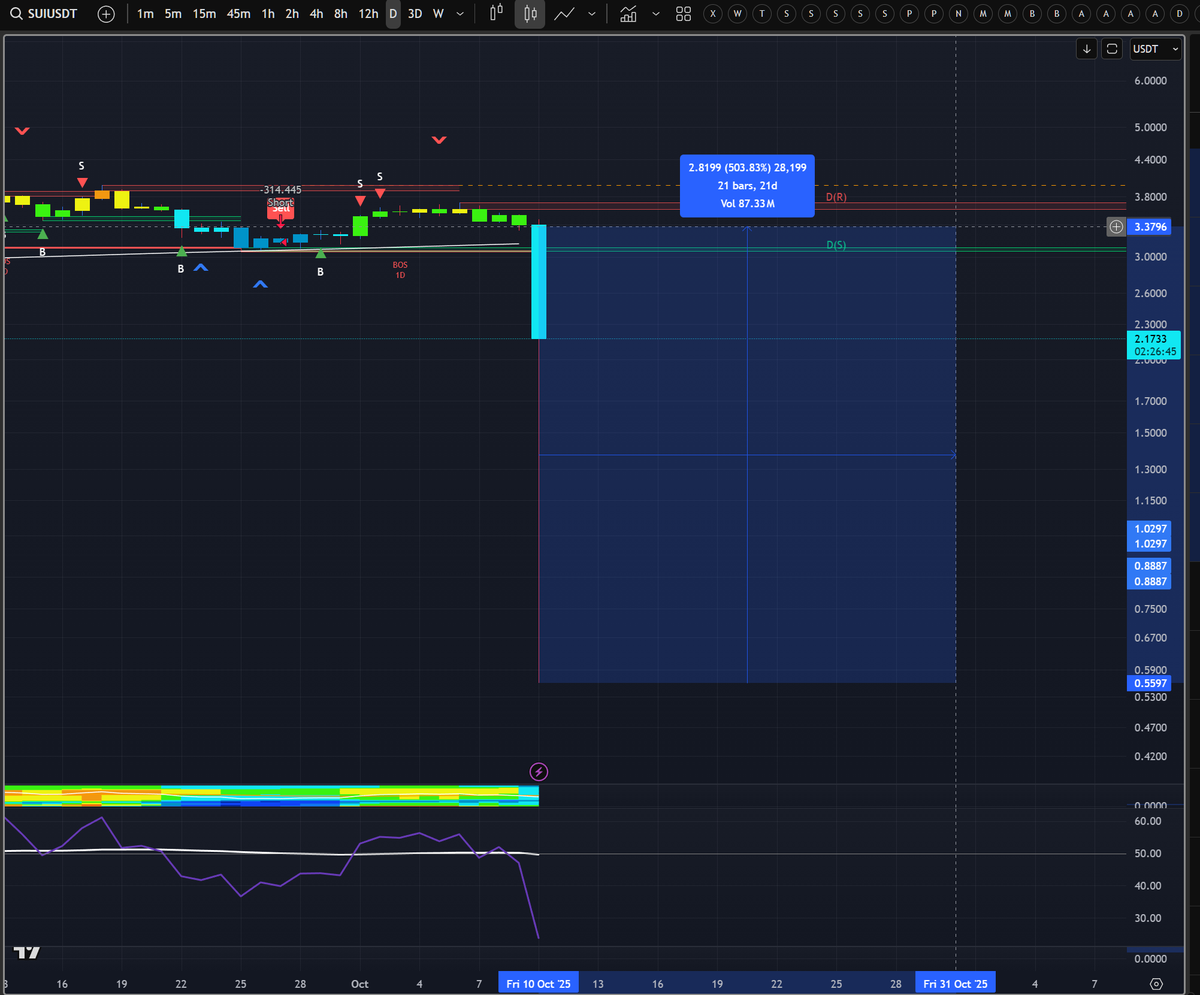Click the lightning bolt volume profile toggle
The height and width of the screenshot is (995, 1200).
point(539,771)
